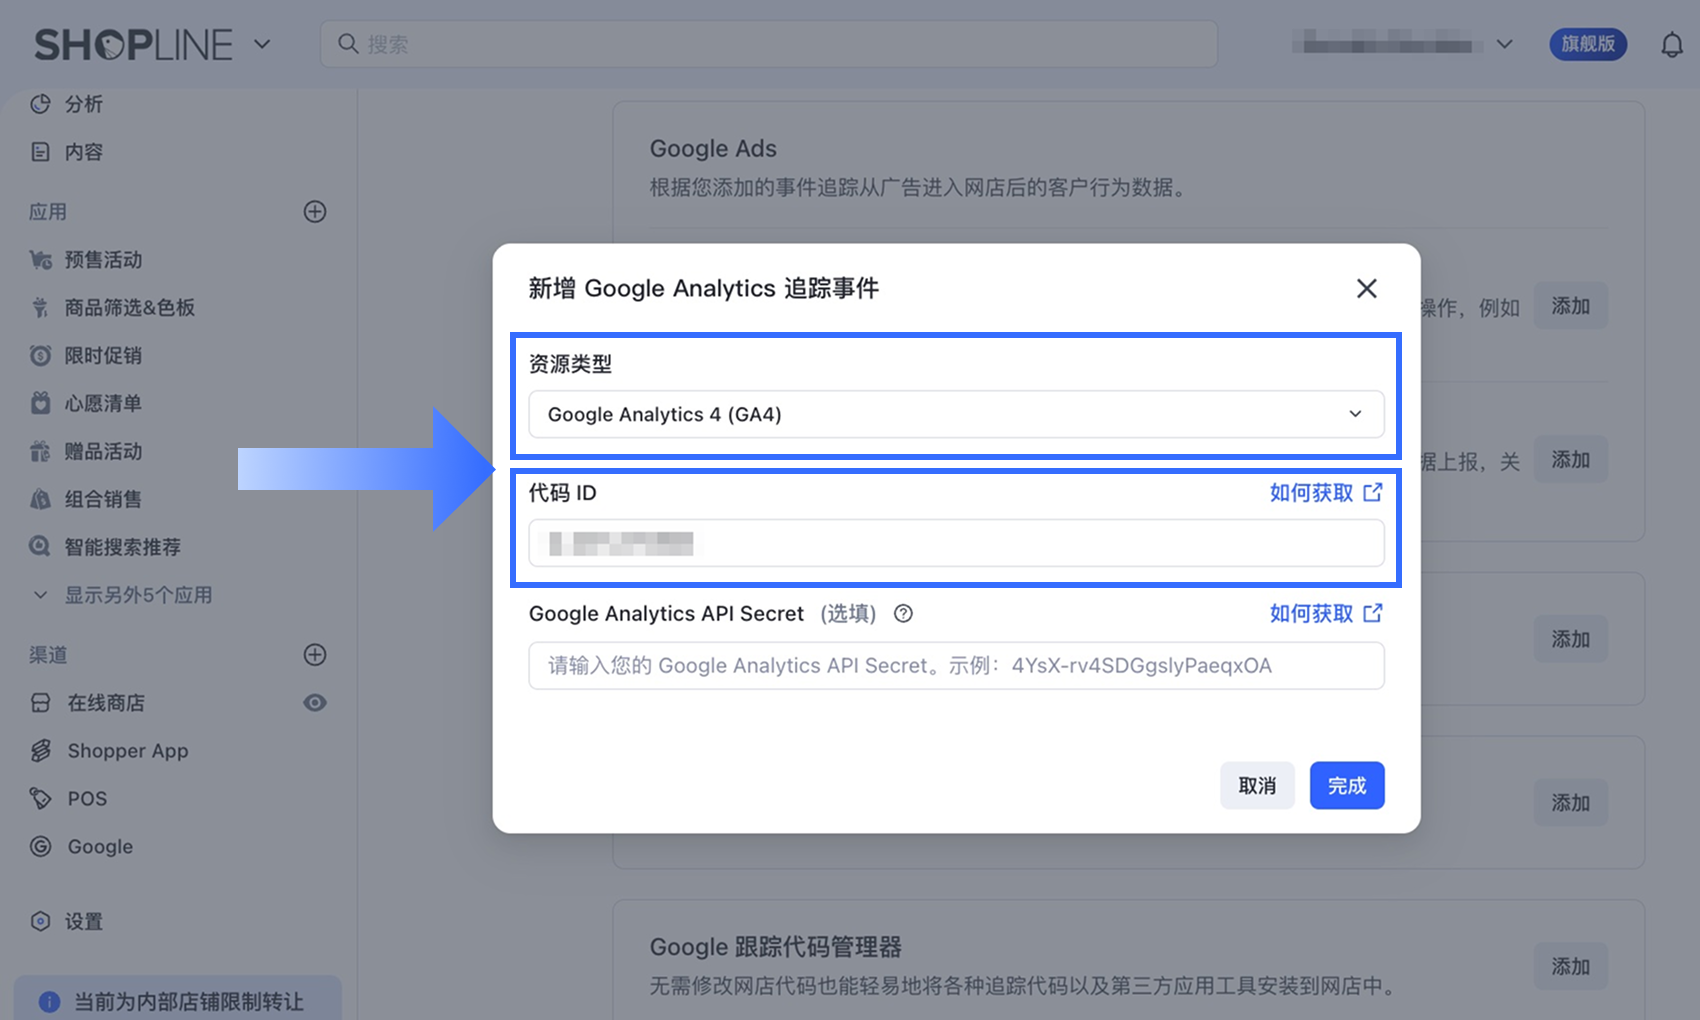
Task: Click the Google Ads heading
Action: click(x=713, y=149)
